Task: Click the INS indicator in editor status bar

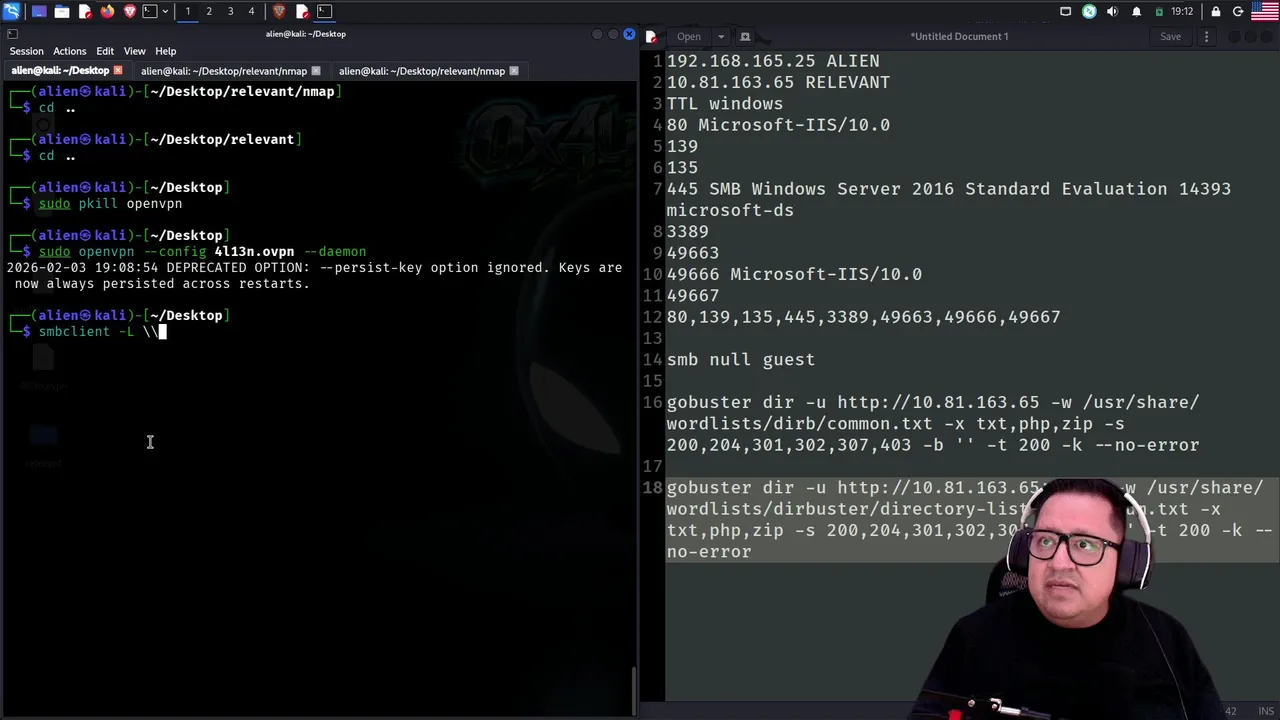Action: [x=1266, y=711]
